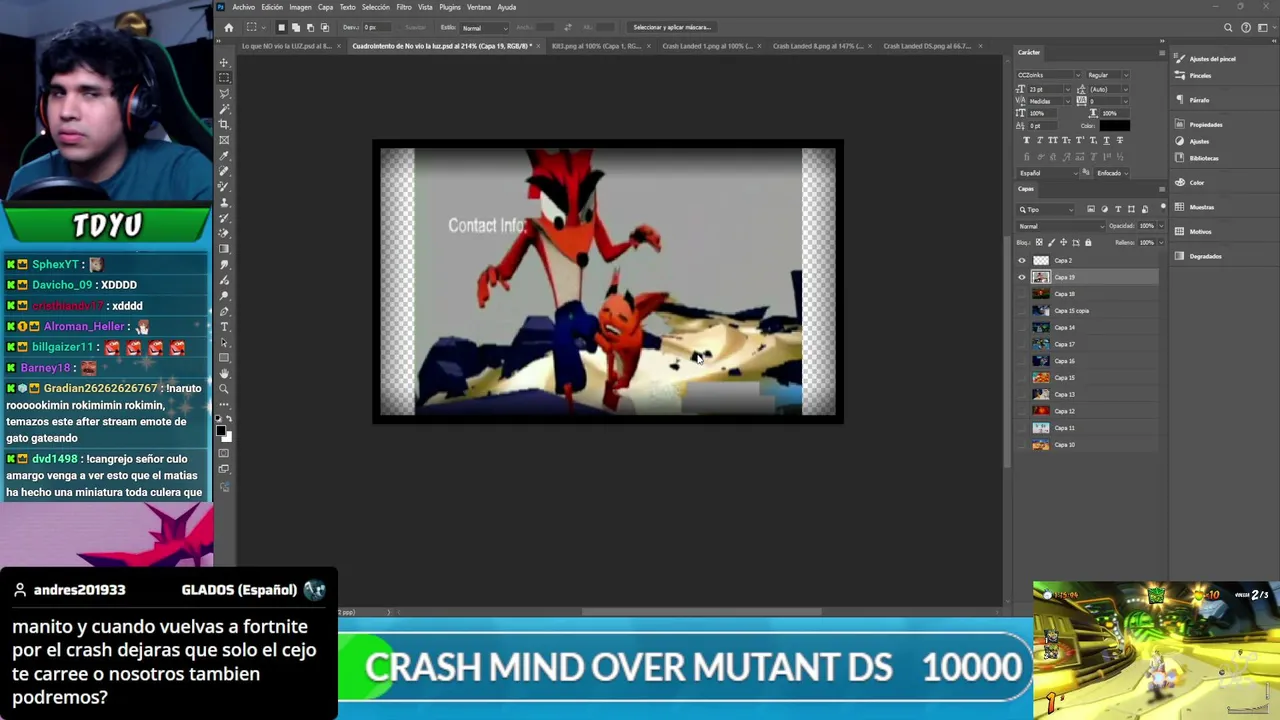
Task: Hide layer Capa 2
Action: pos(1022,261)
